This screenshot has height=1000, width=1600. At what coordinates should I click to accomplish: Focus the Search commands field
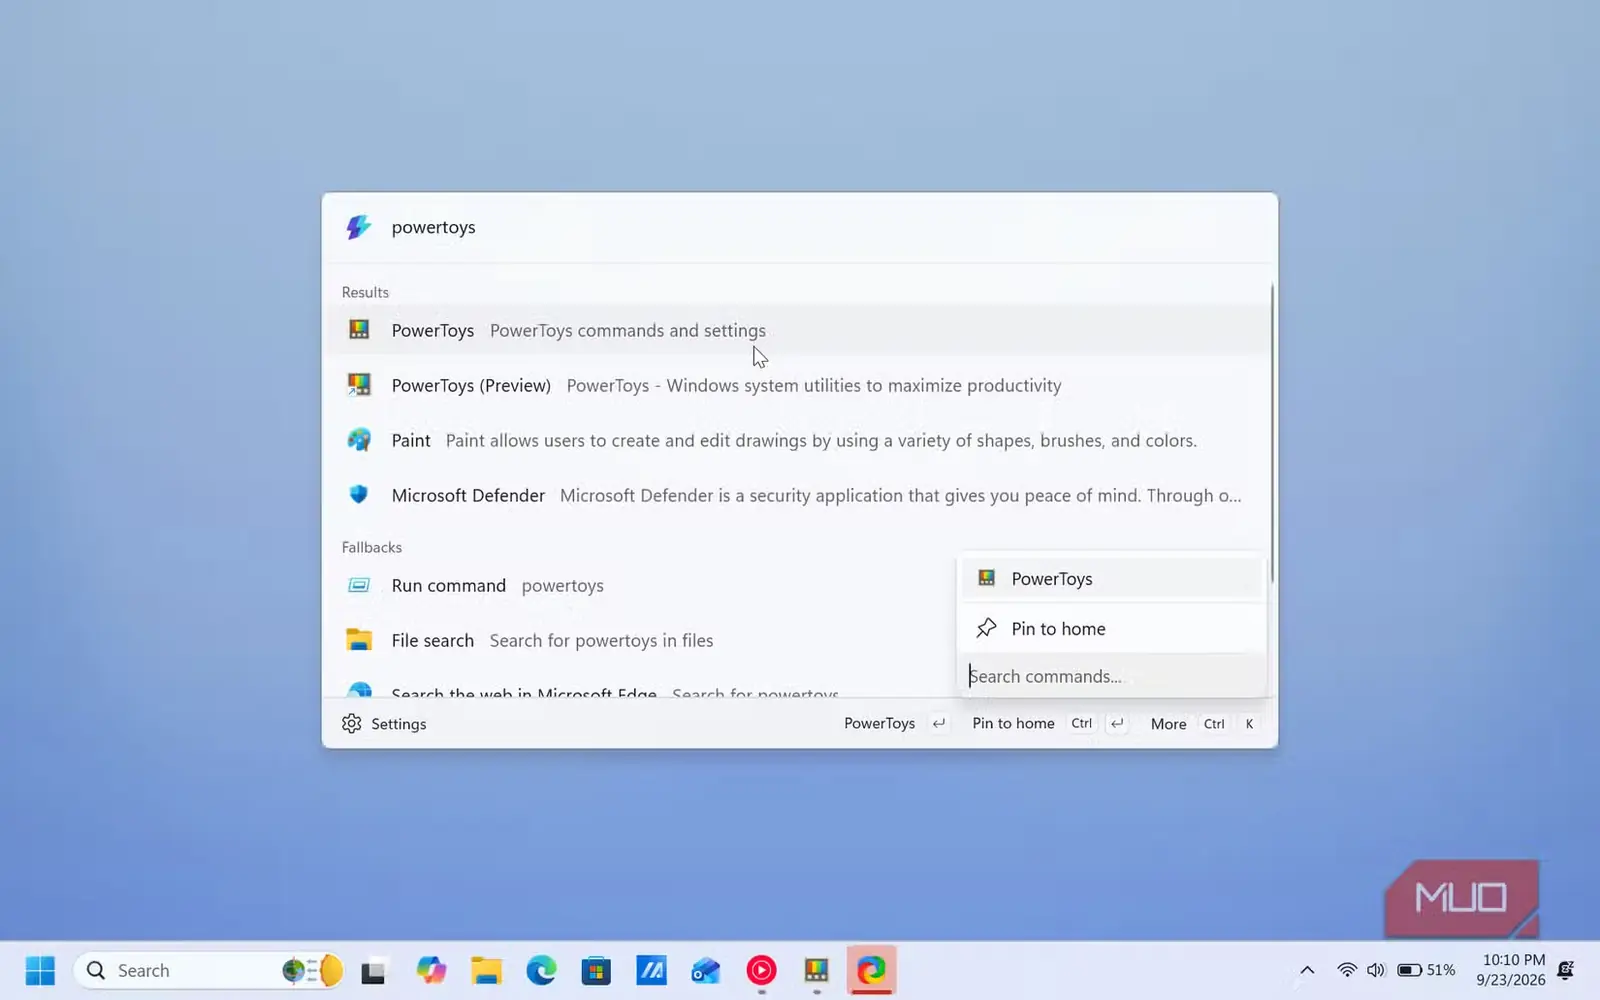[1112, 676]
